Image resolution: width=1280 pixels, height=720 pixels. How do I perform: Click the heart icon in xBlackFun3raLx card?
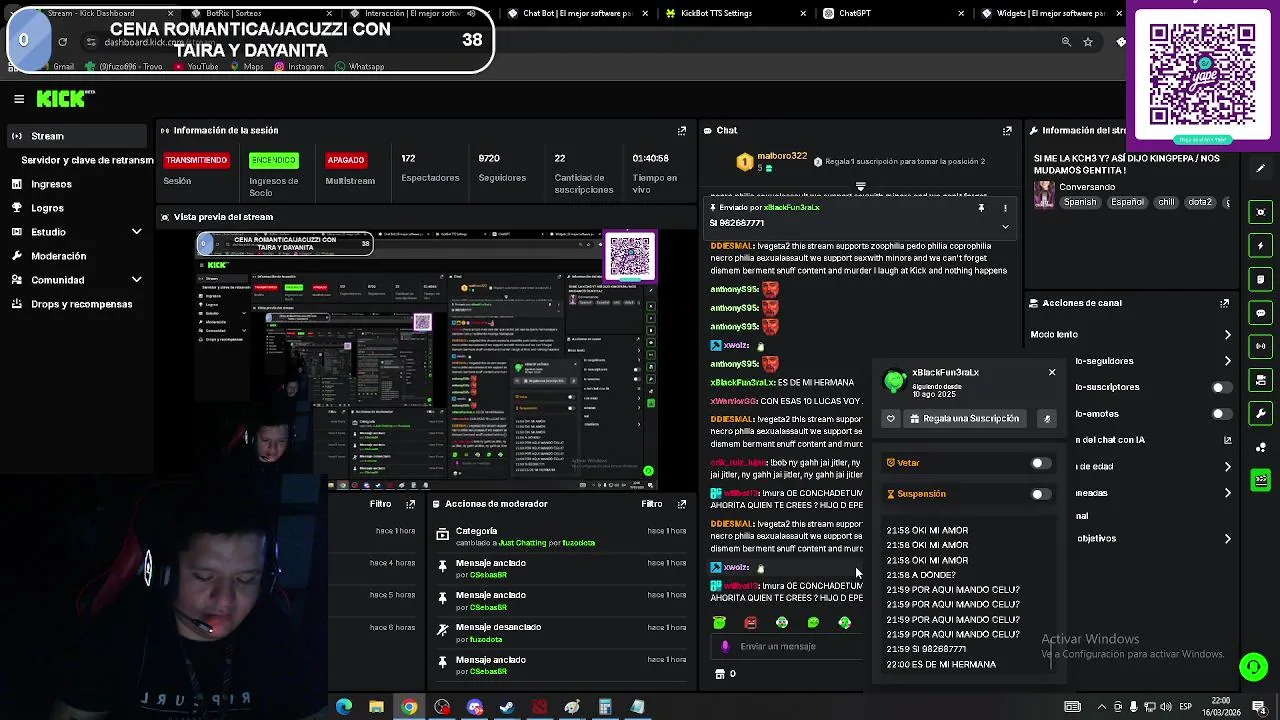pos(891,419)
